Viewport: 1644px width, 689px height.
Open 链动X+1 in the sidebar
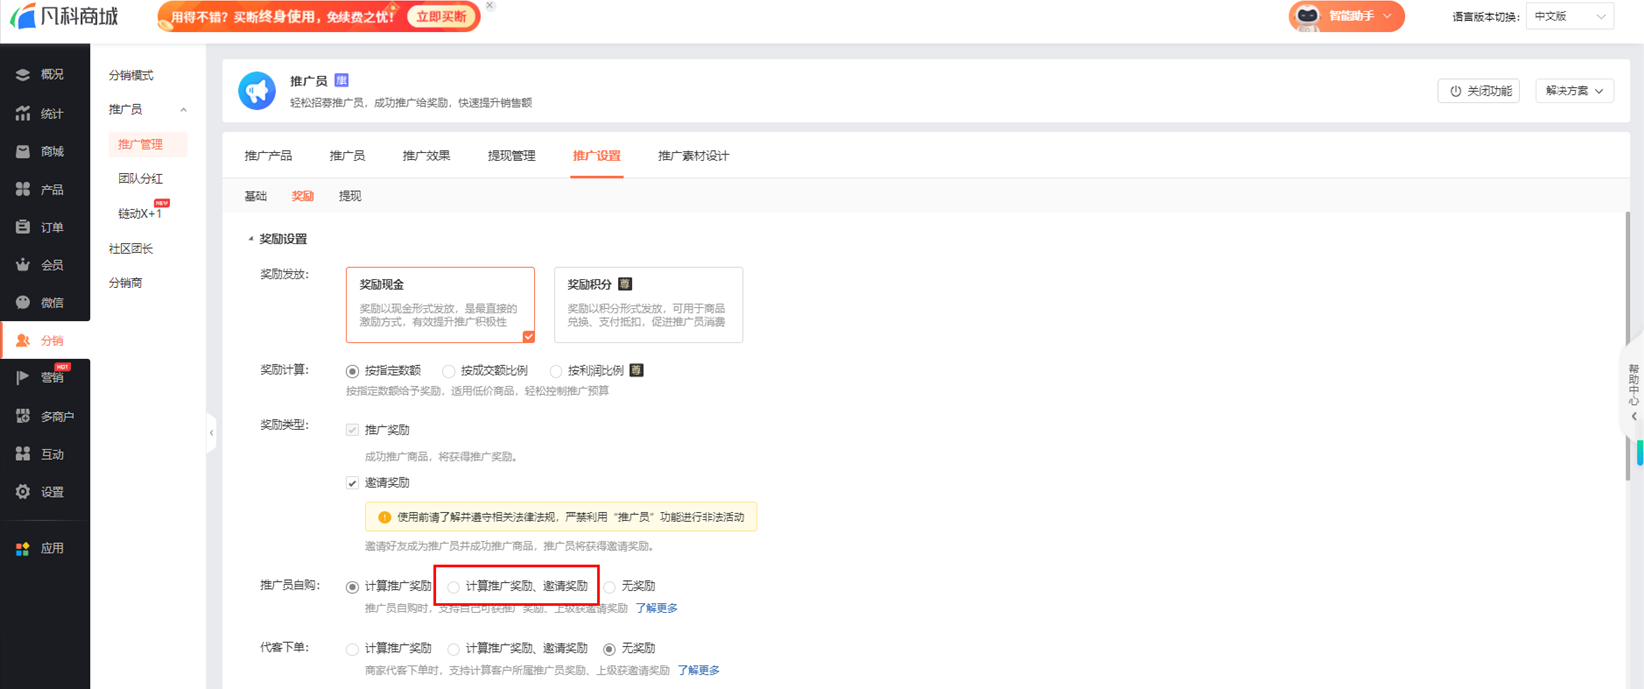coord(140,213)
